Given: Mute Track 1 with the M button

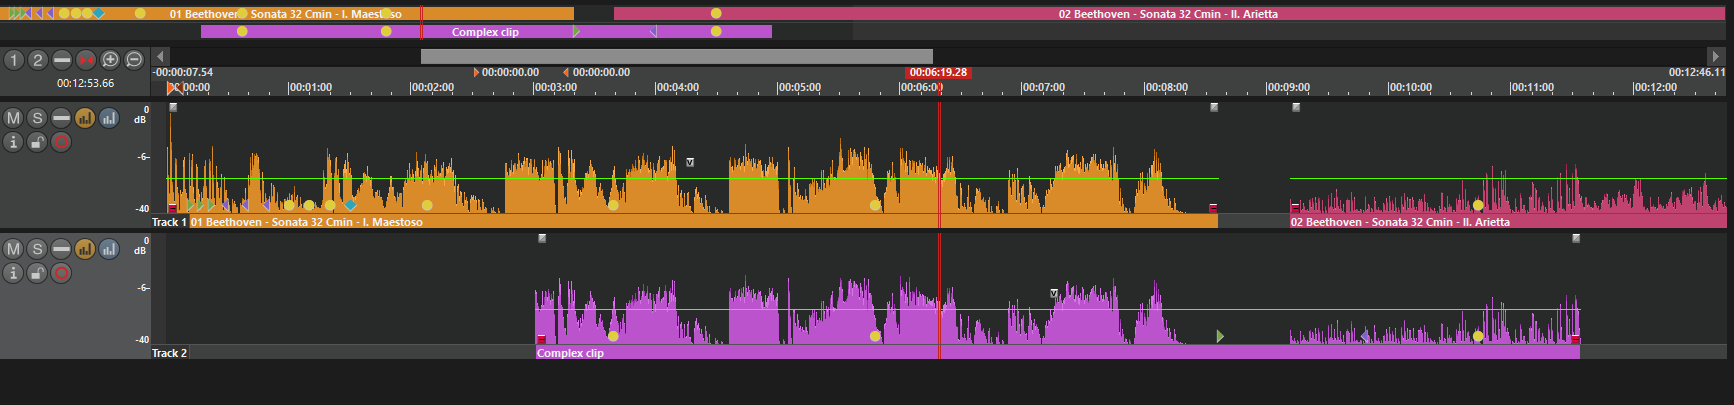Looking at the screenshot, I should 13,118.
